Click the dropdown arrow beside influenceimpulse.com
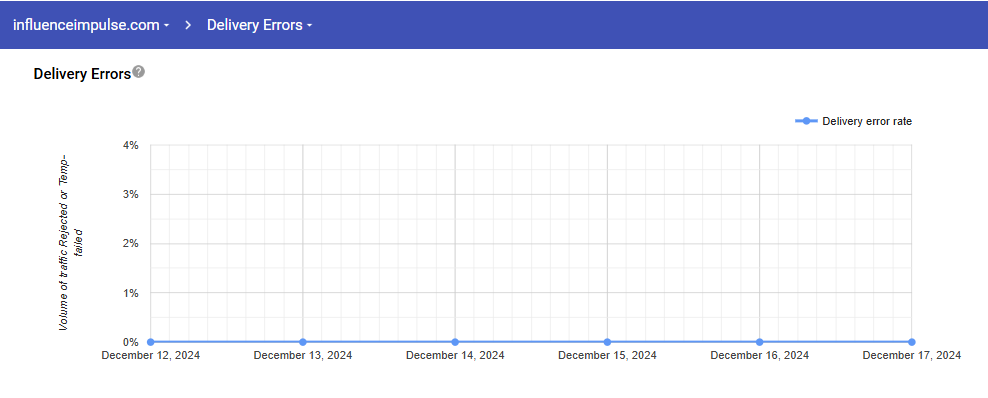 point(166,26)
